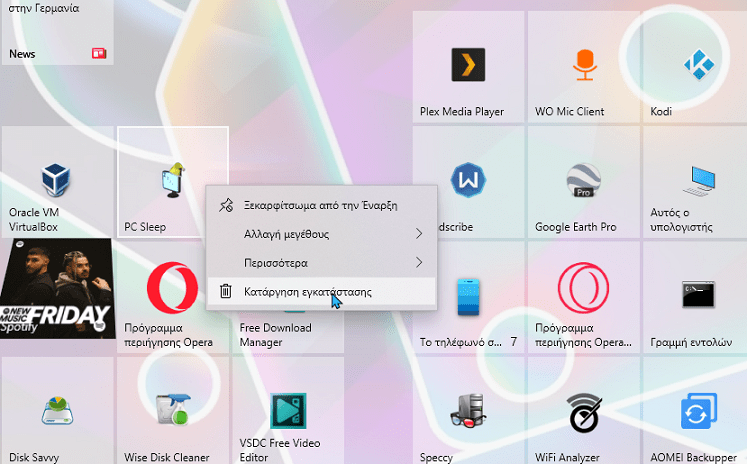This screenshot has height=464, width=747.
Task: Click the WiFi Analyzer label text
Action: point(567,457)
